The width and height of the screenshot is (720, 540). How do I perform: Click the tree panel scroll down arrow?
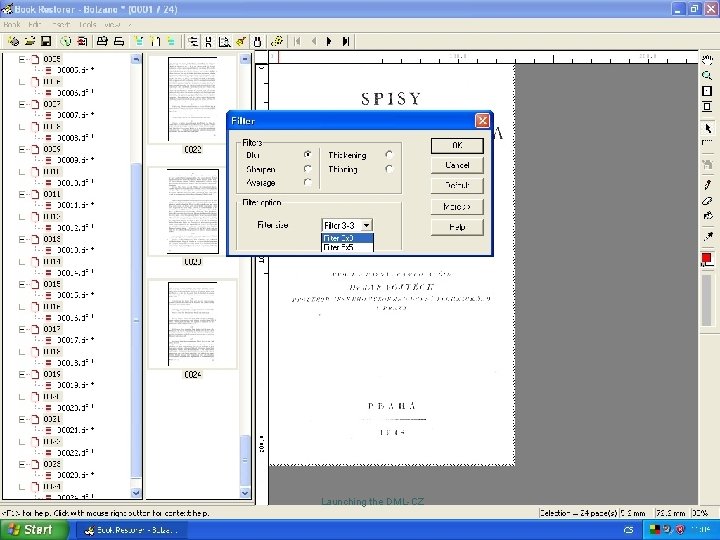[x=136, y=493]
